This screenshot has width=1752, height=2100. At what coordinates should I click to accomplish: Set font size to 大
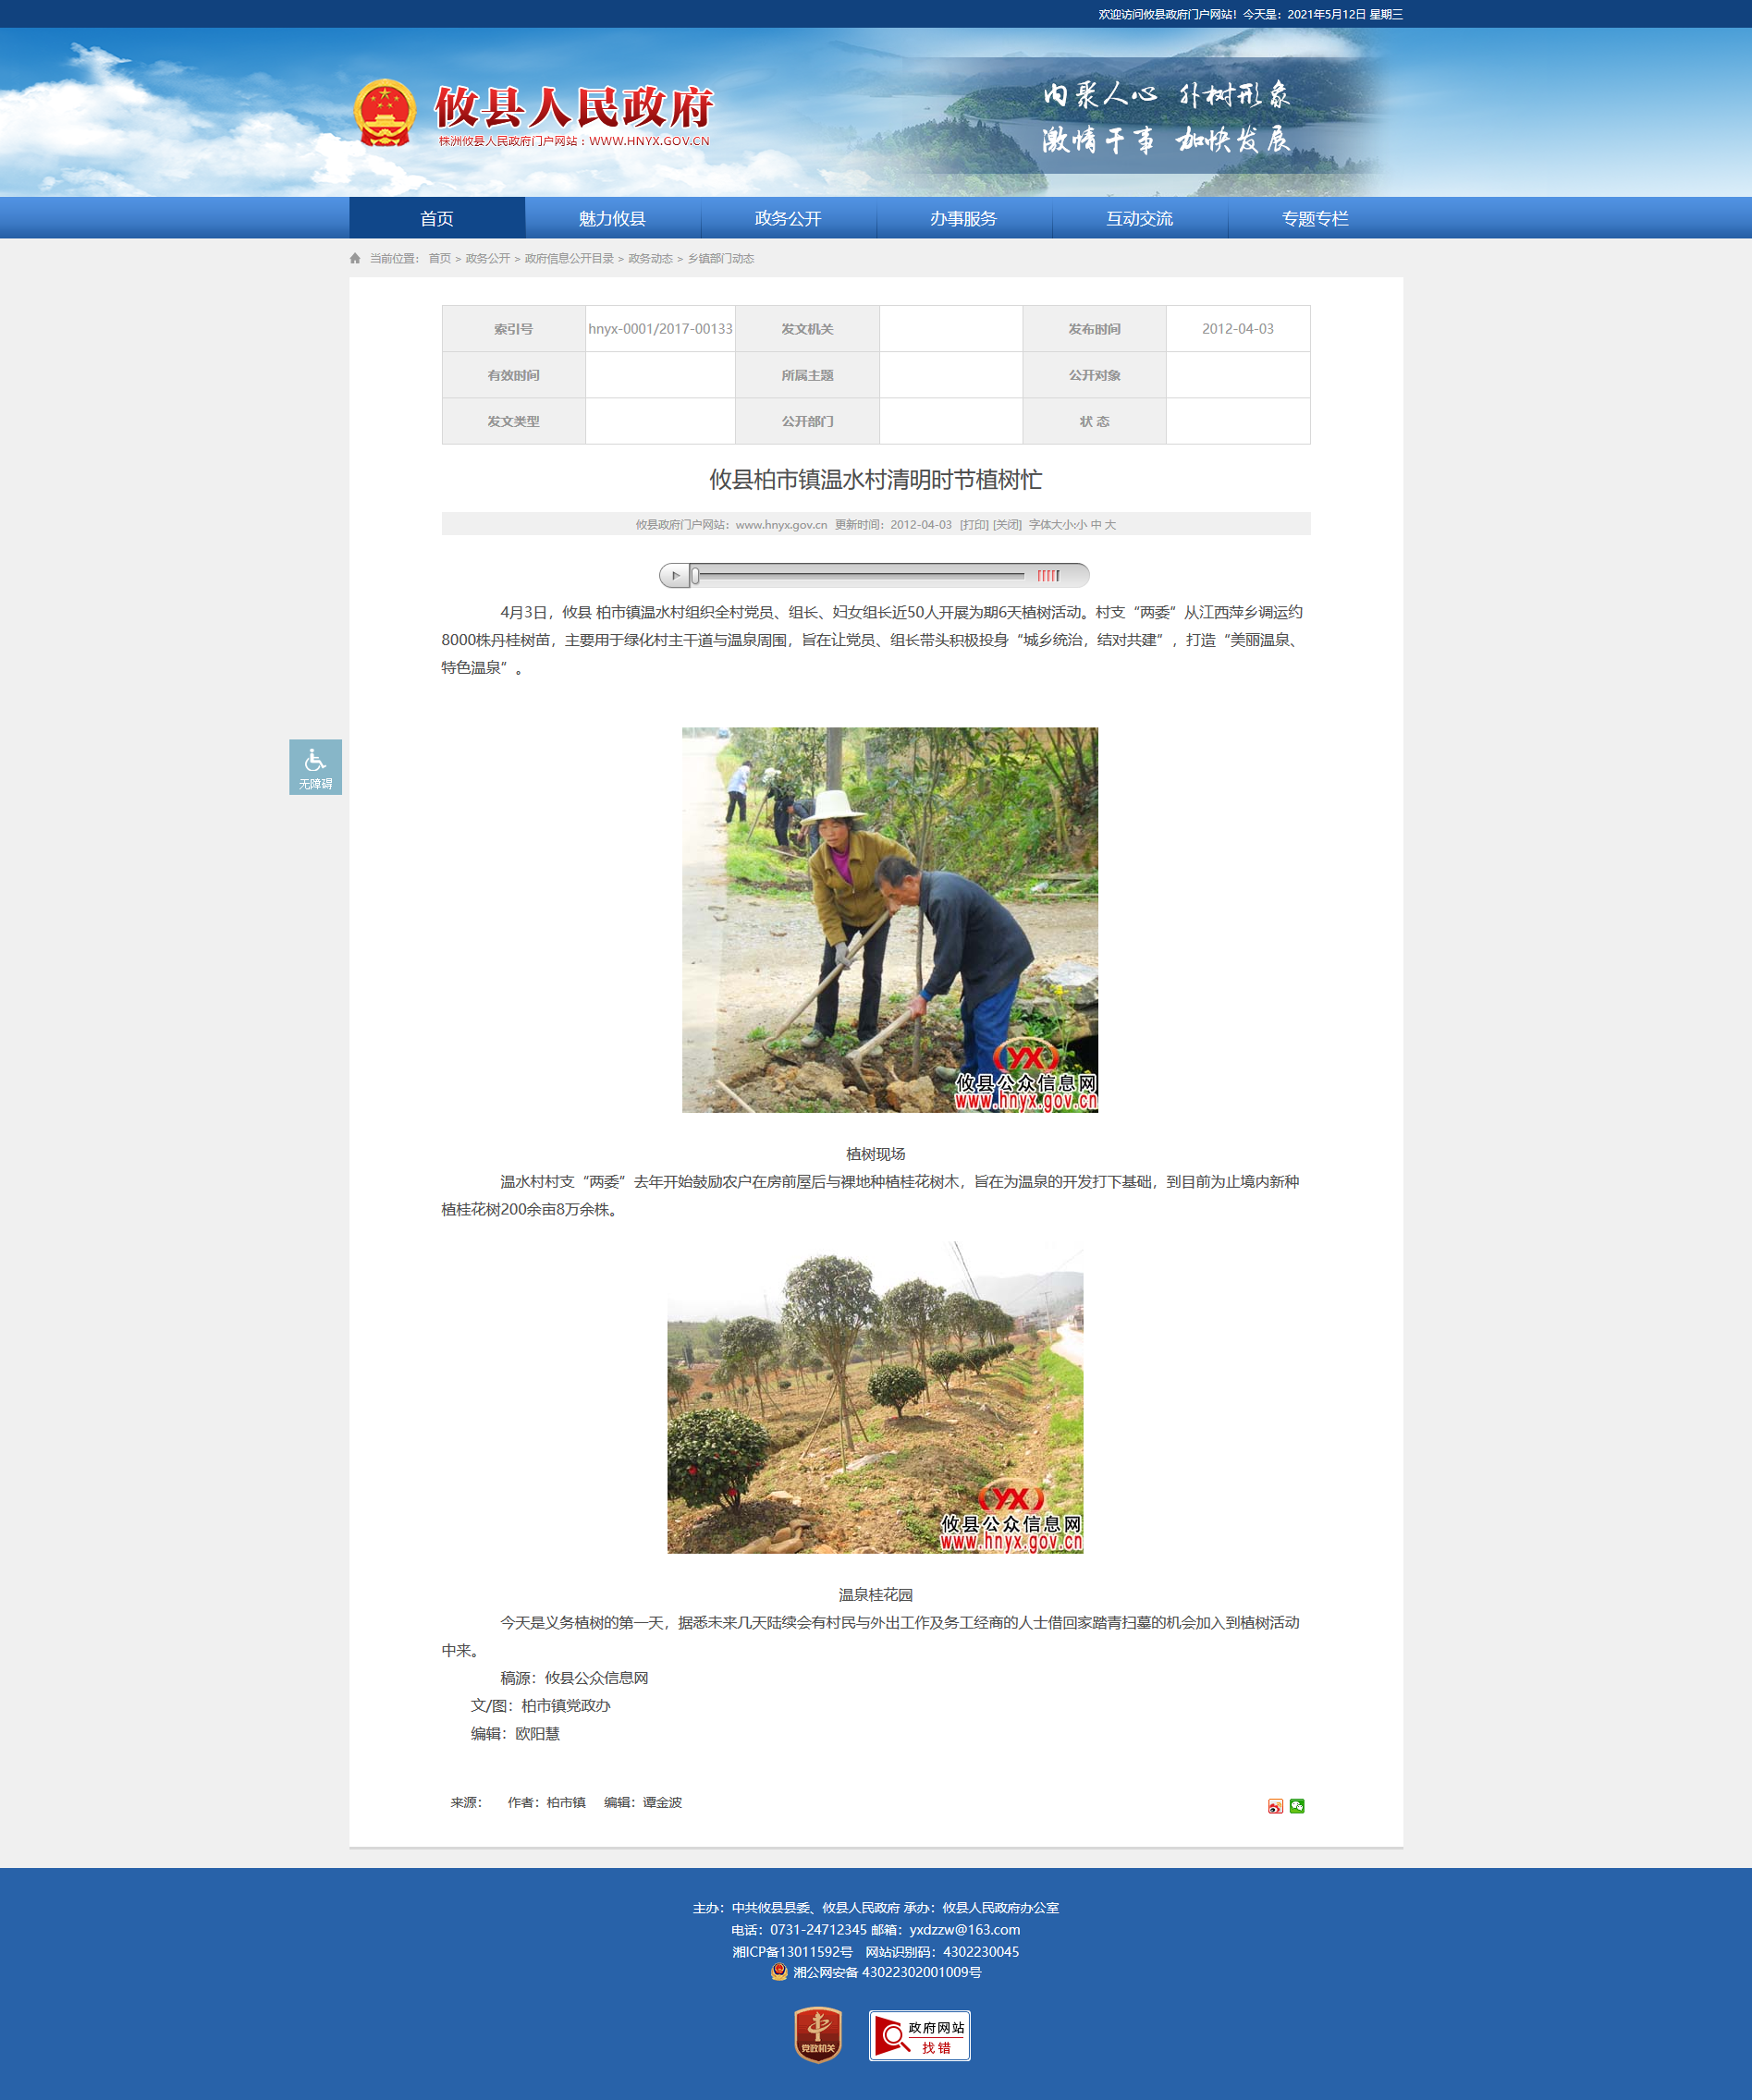point(1110,524)
